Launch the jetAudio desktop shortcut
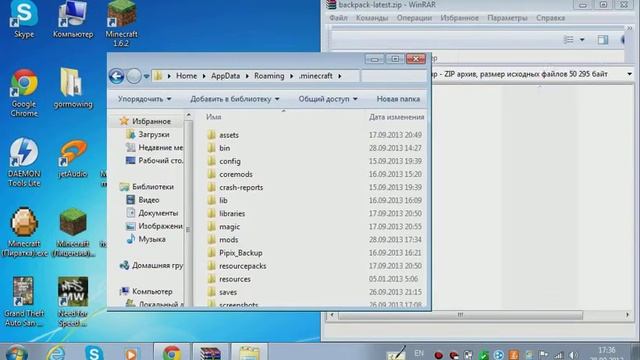The height and width of the screenshot is (360, 640). pyautogui.click(x=73, y=159)
